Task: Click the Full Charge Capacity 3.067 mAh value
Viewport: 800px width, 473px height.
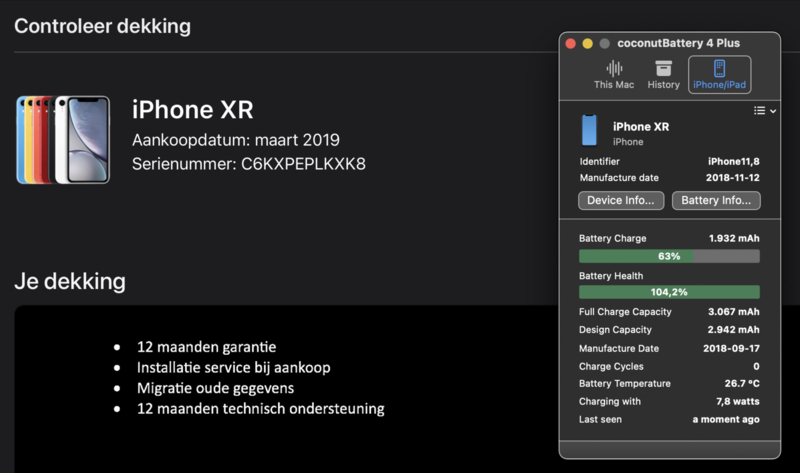Action: [734, 312]
